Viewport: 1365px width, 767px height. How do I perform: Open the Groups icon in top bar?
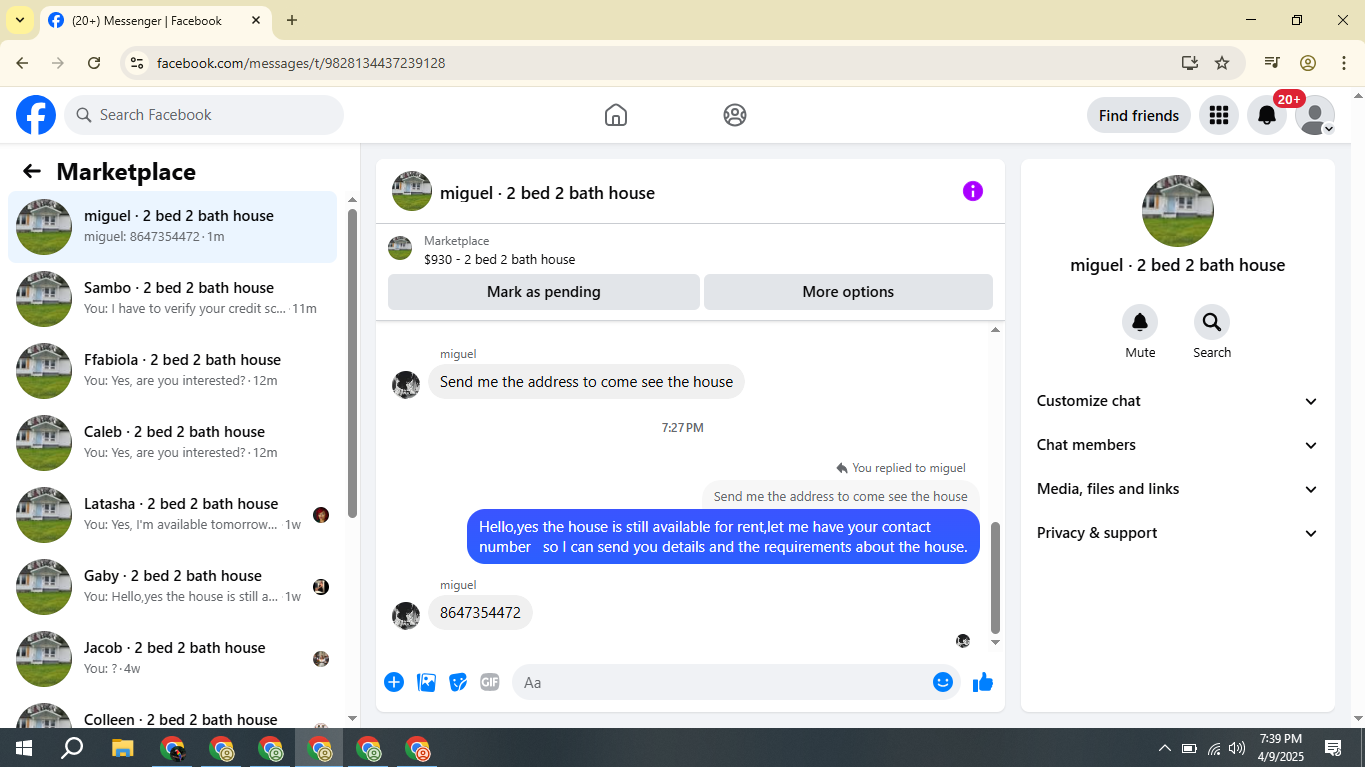coord(735,115)
